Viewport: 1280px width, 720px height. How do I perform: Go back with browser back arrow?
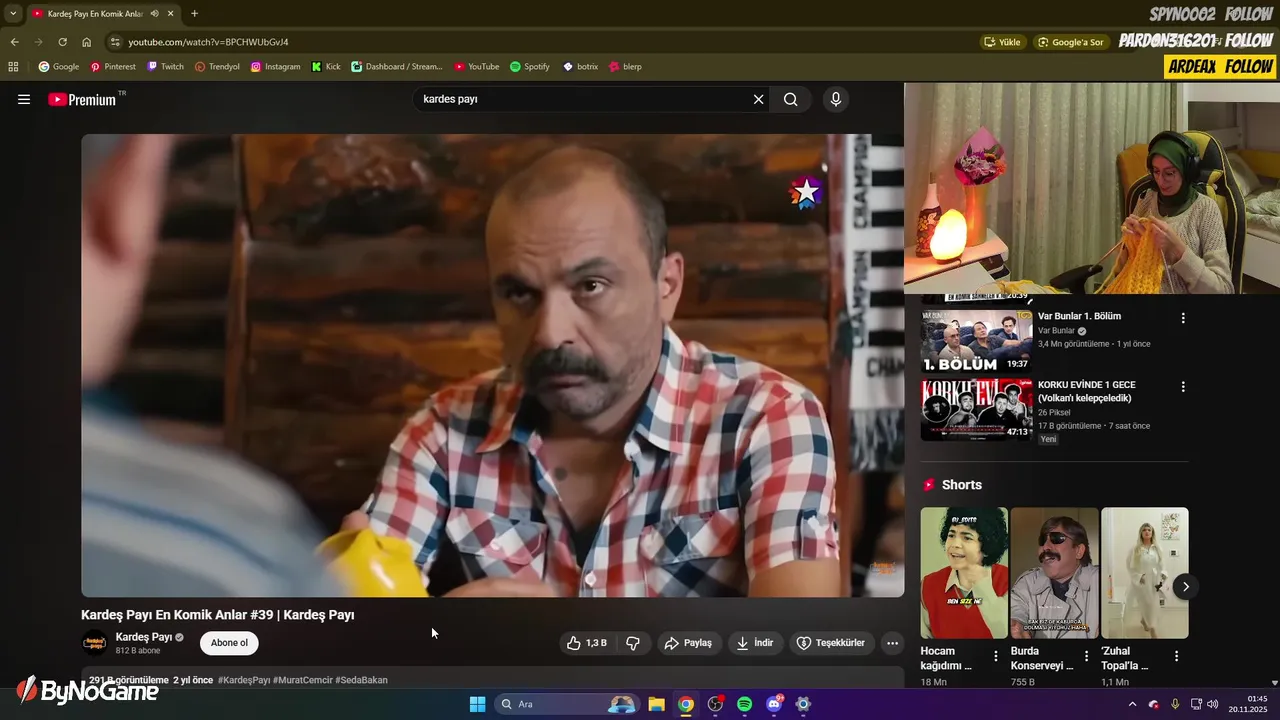tap(14, 42)
